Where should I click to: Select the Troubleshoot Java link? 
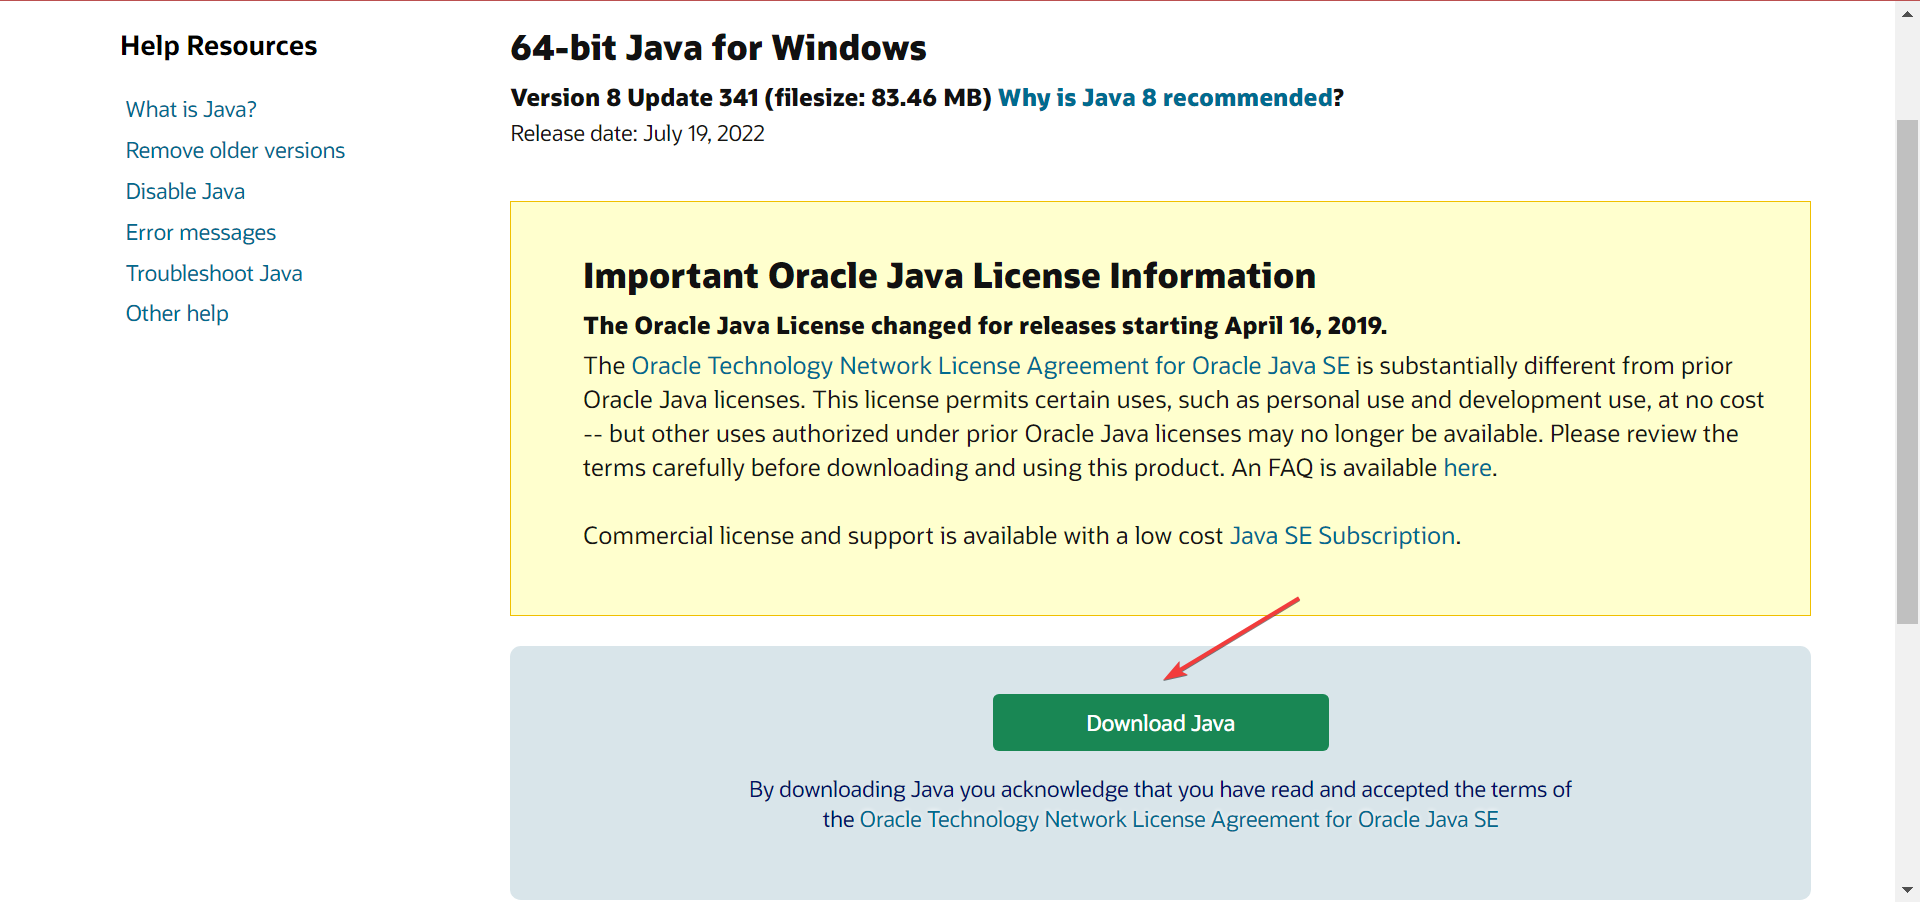[214, 273]
